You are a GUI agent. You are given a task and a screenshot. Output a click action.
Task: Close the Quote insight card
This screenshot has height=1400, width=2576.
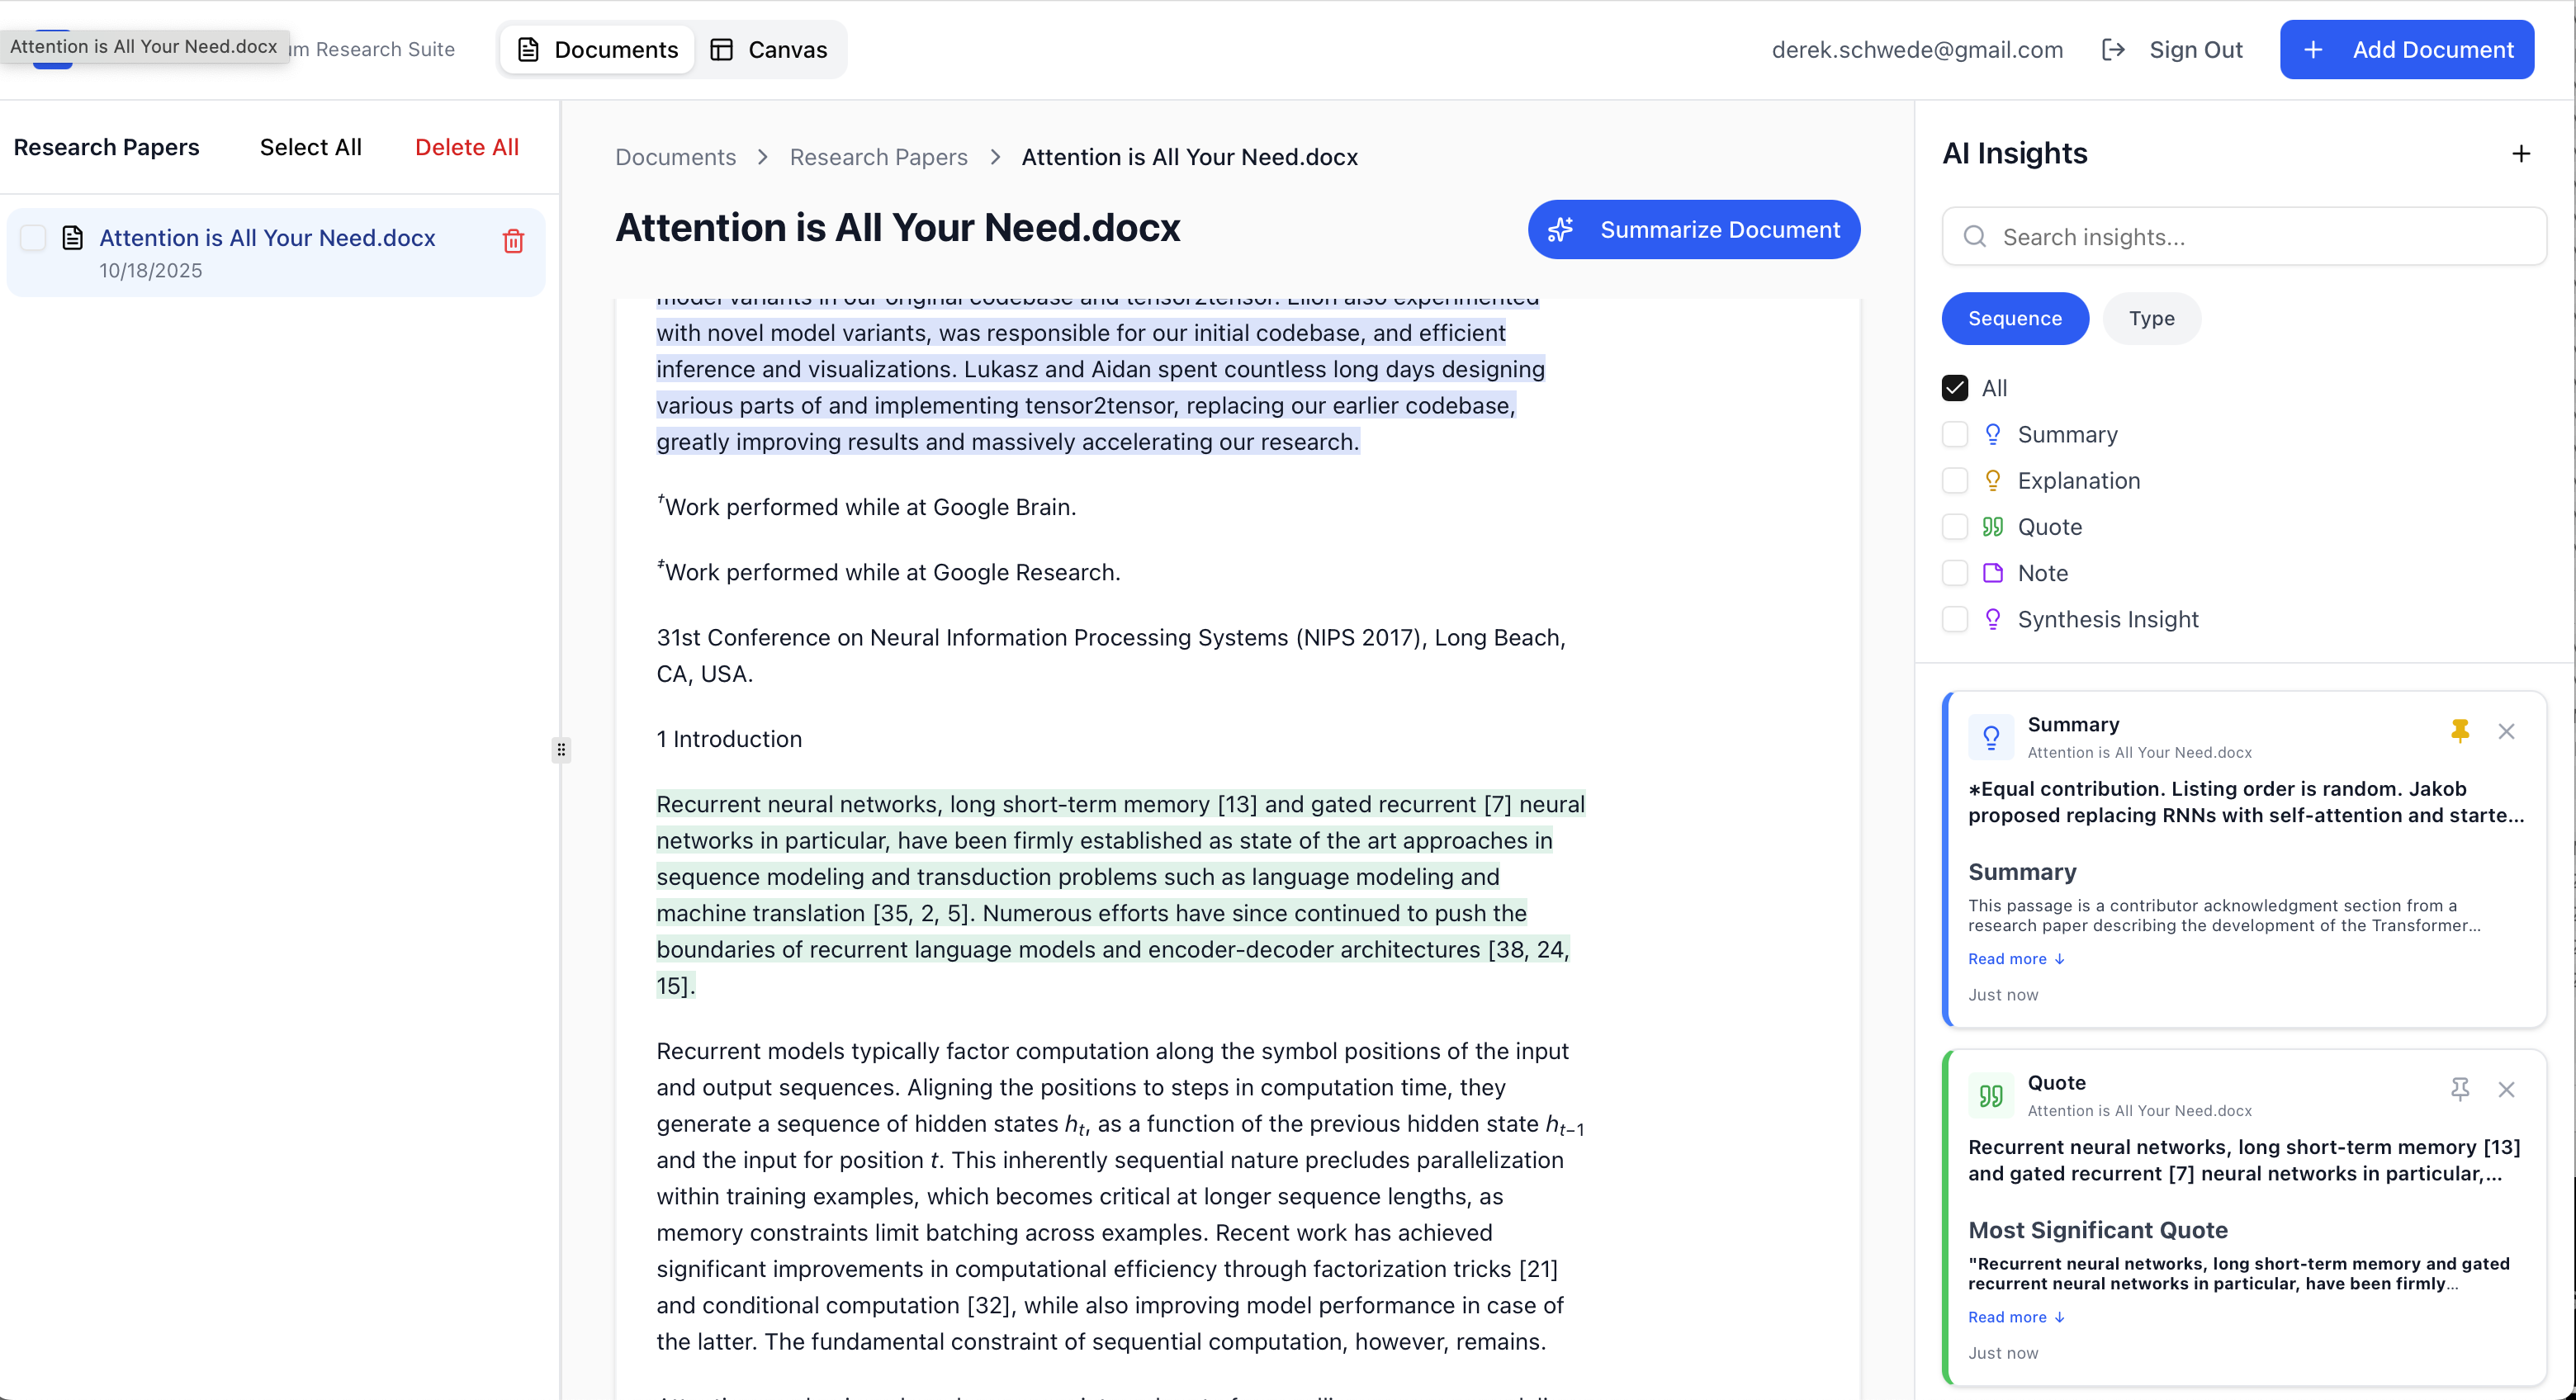coord(2506,1089)
